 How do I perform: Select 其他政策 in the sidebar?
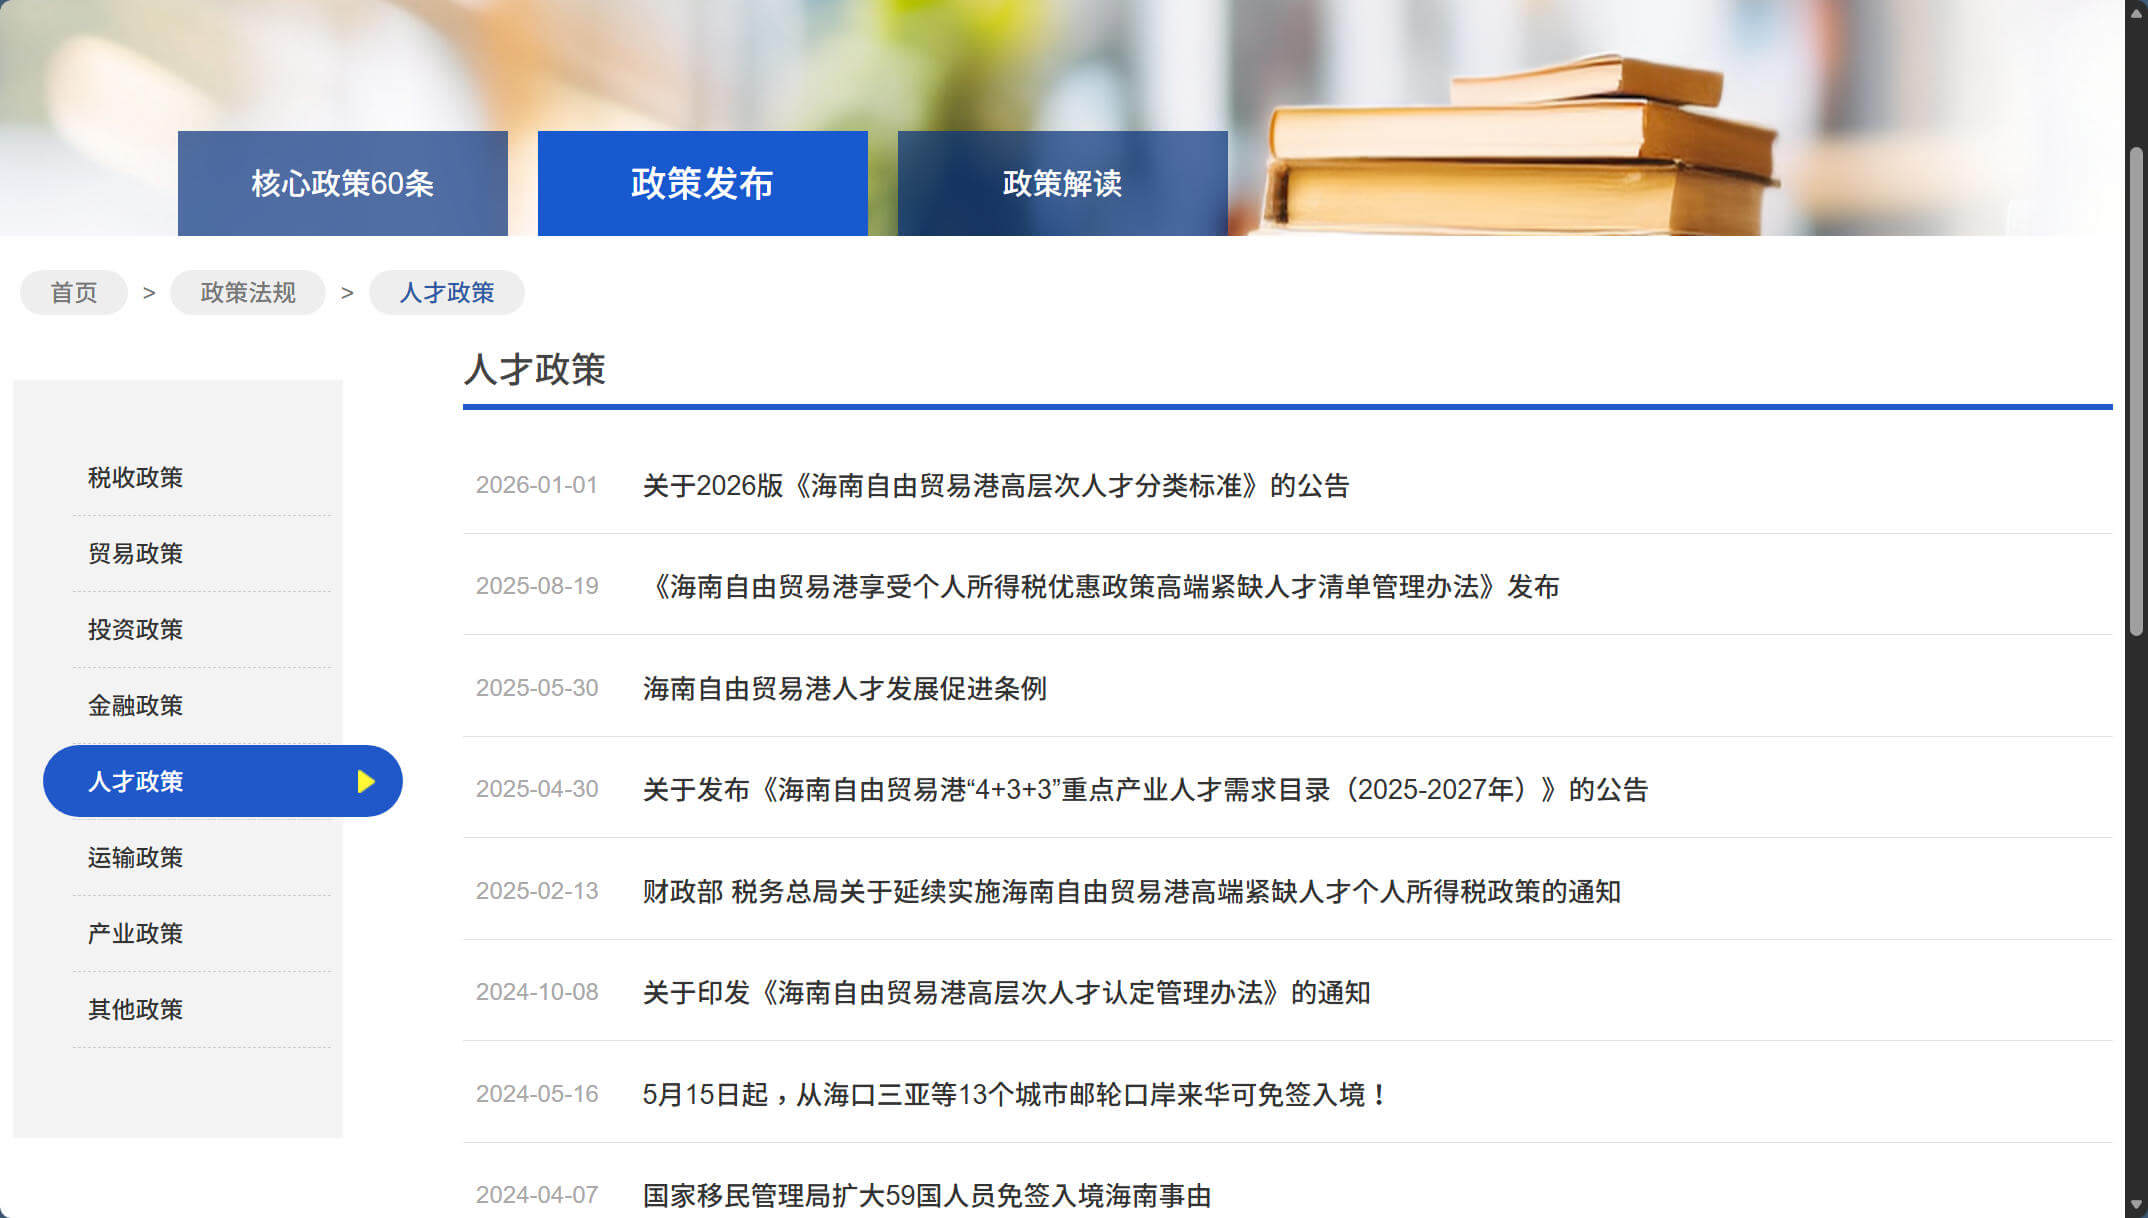coord(136,1010)
